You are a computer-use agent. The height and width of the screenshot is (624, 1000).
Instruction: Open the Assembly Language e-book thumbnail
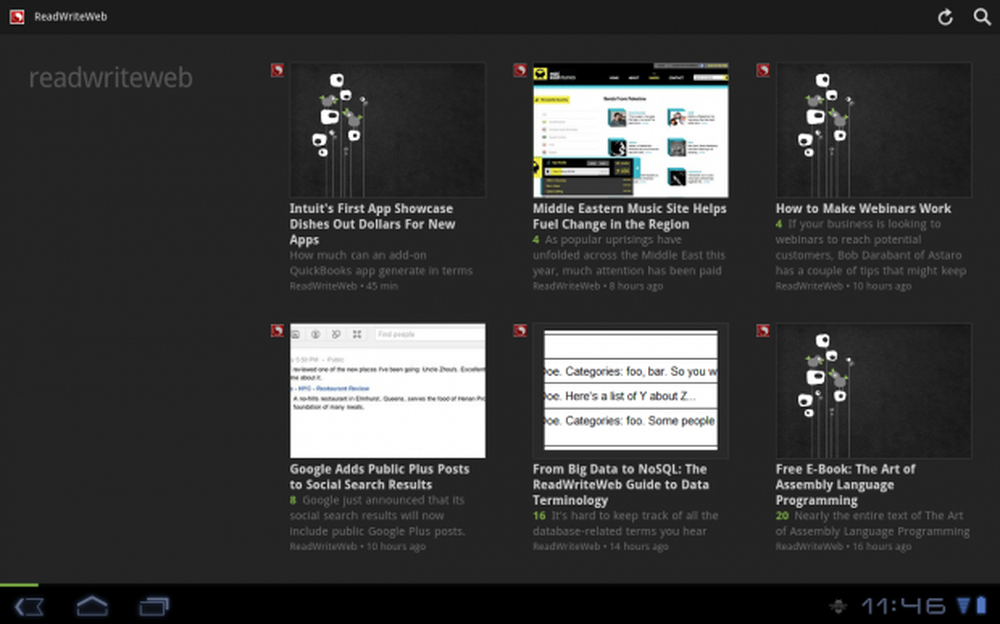tap(874, 390)
